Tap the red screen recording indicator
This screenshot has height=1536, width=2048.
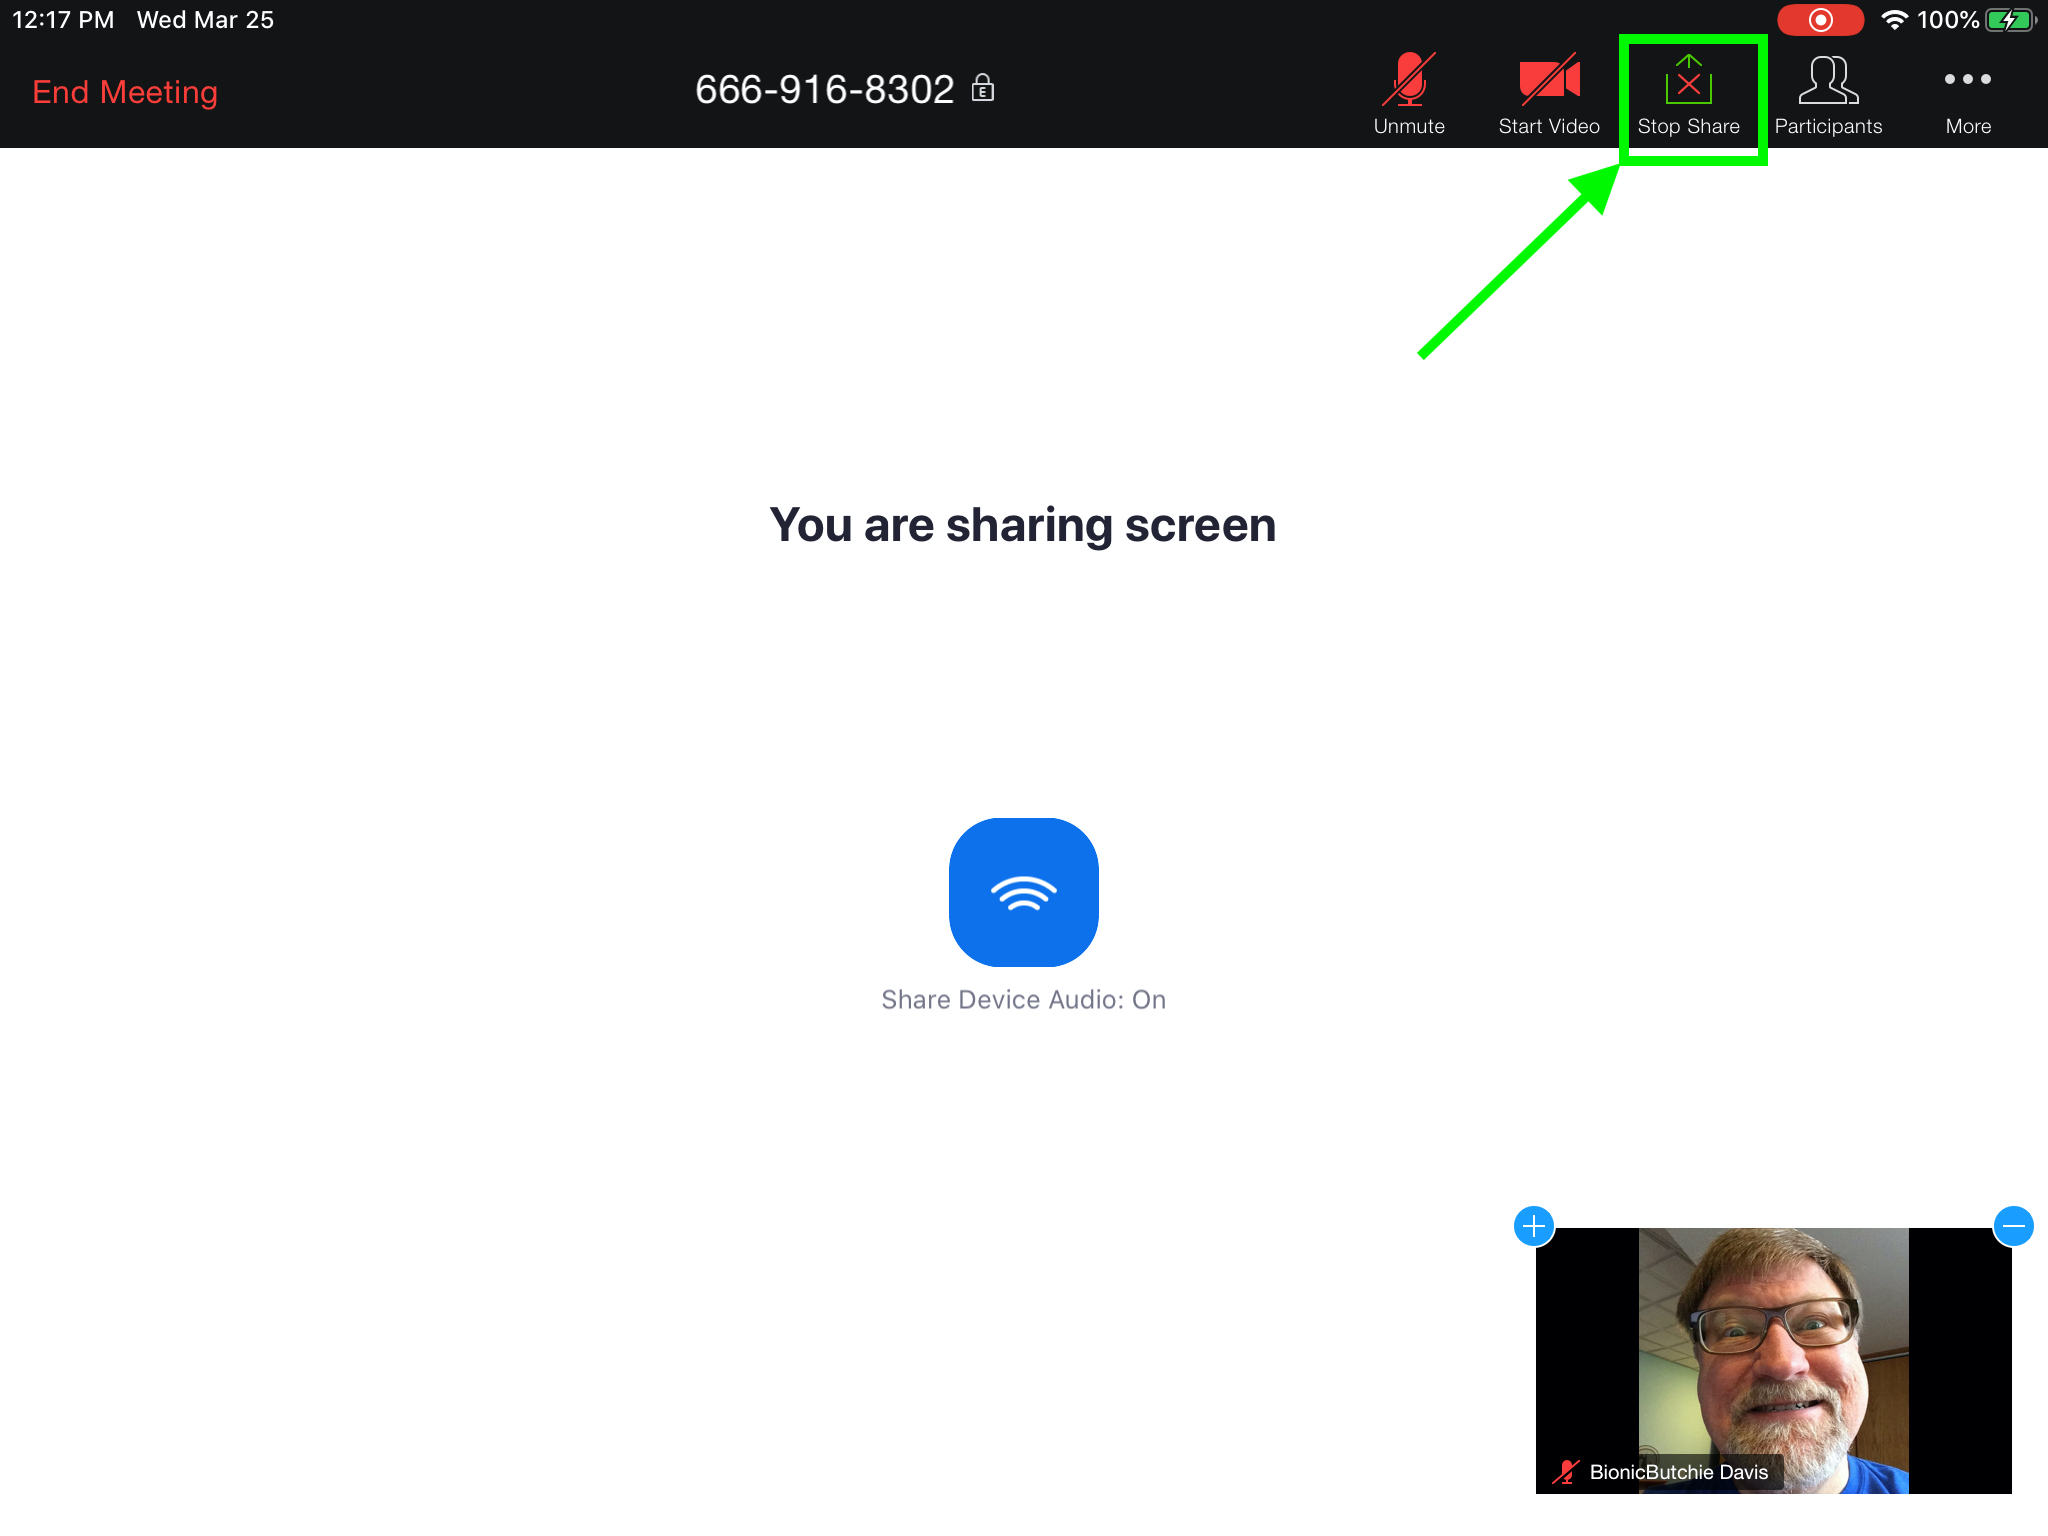point(1820,20)
